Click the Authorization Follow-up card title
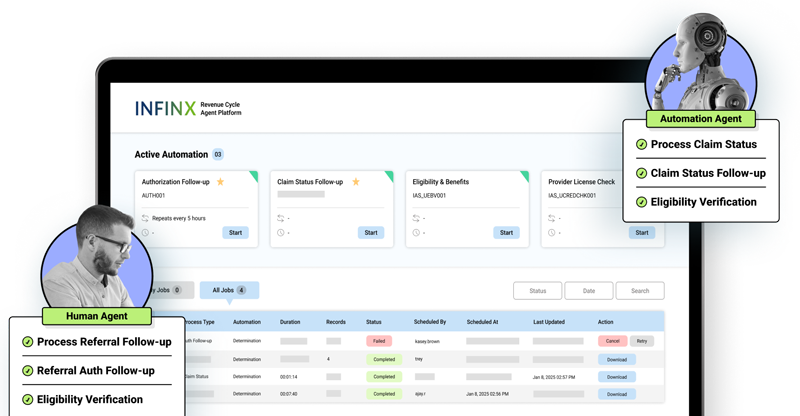This screenshot has height=416, width=800. (176, 182)
